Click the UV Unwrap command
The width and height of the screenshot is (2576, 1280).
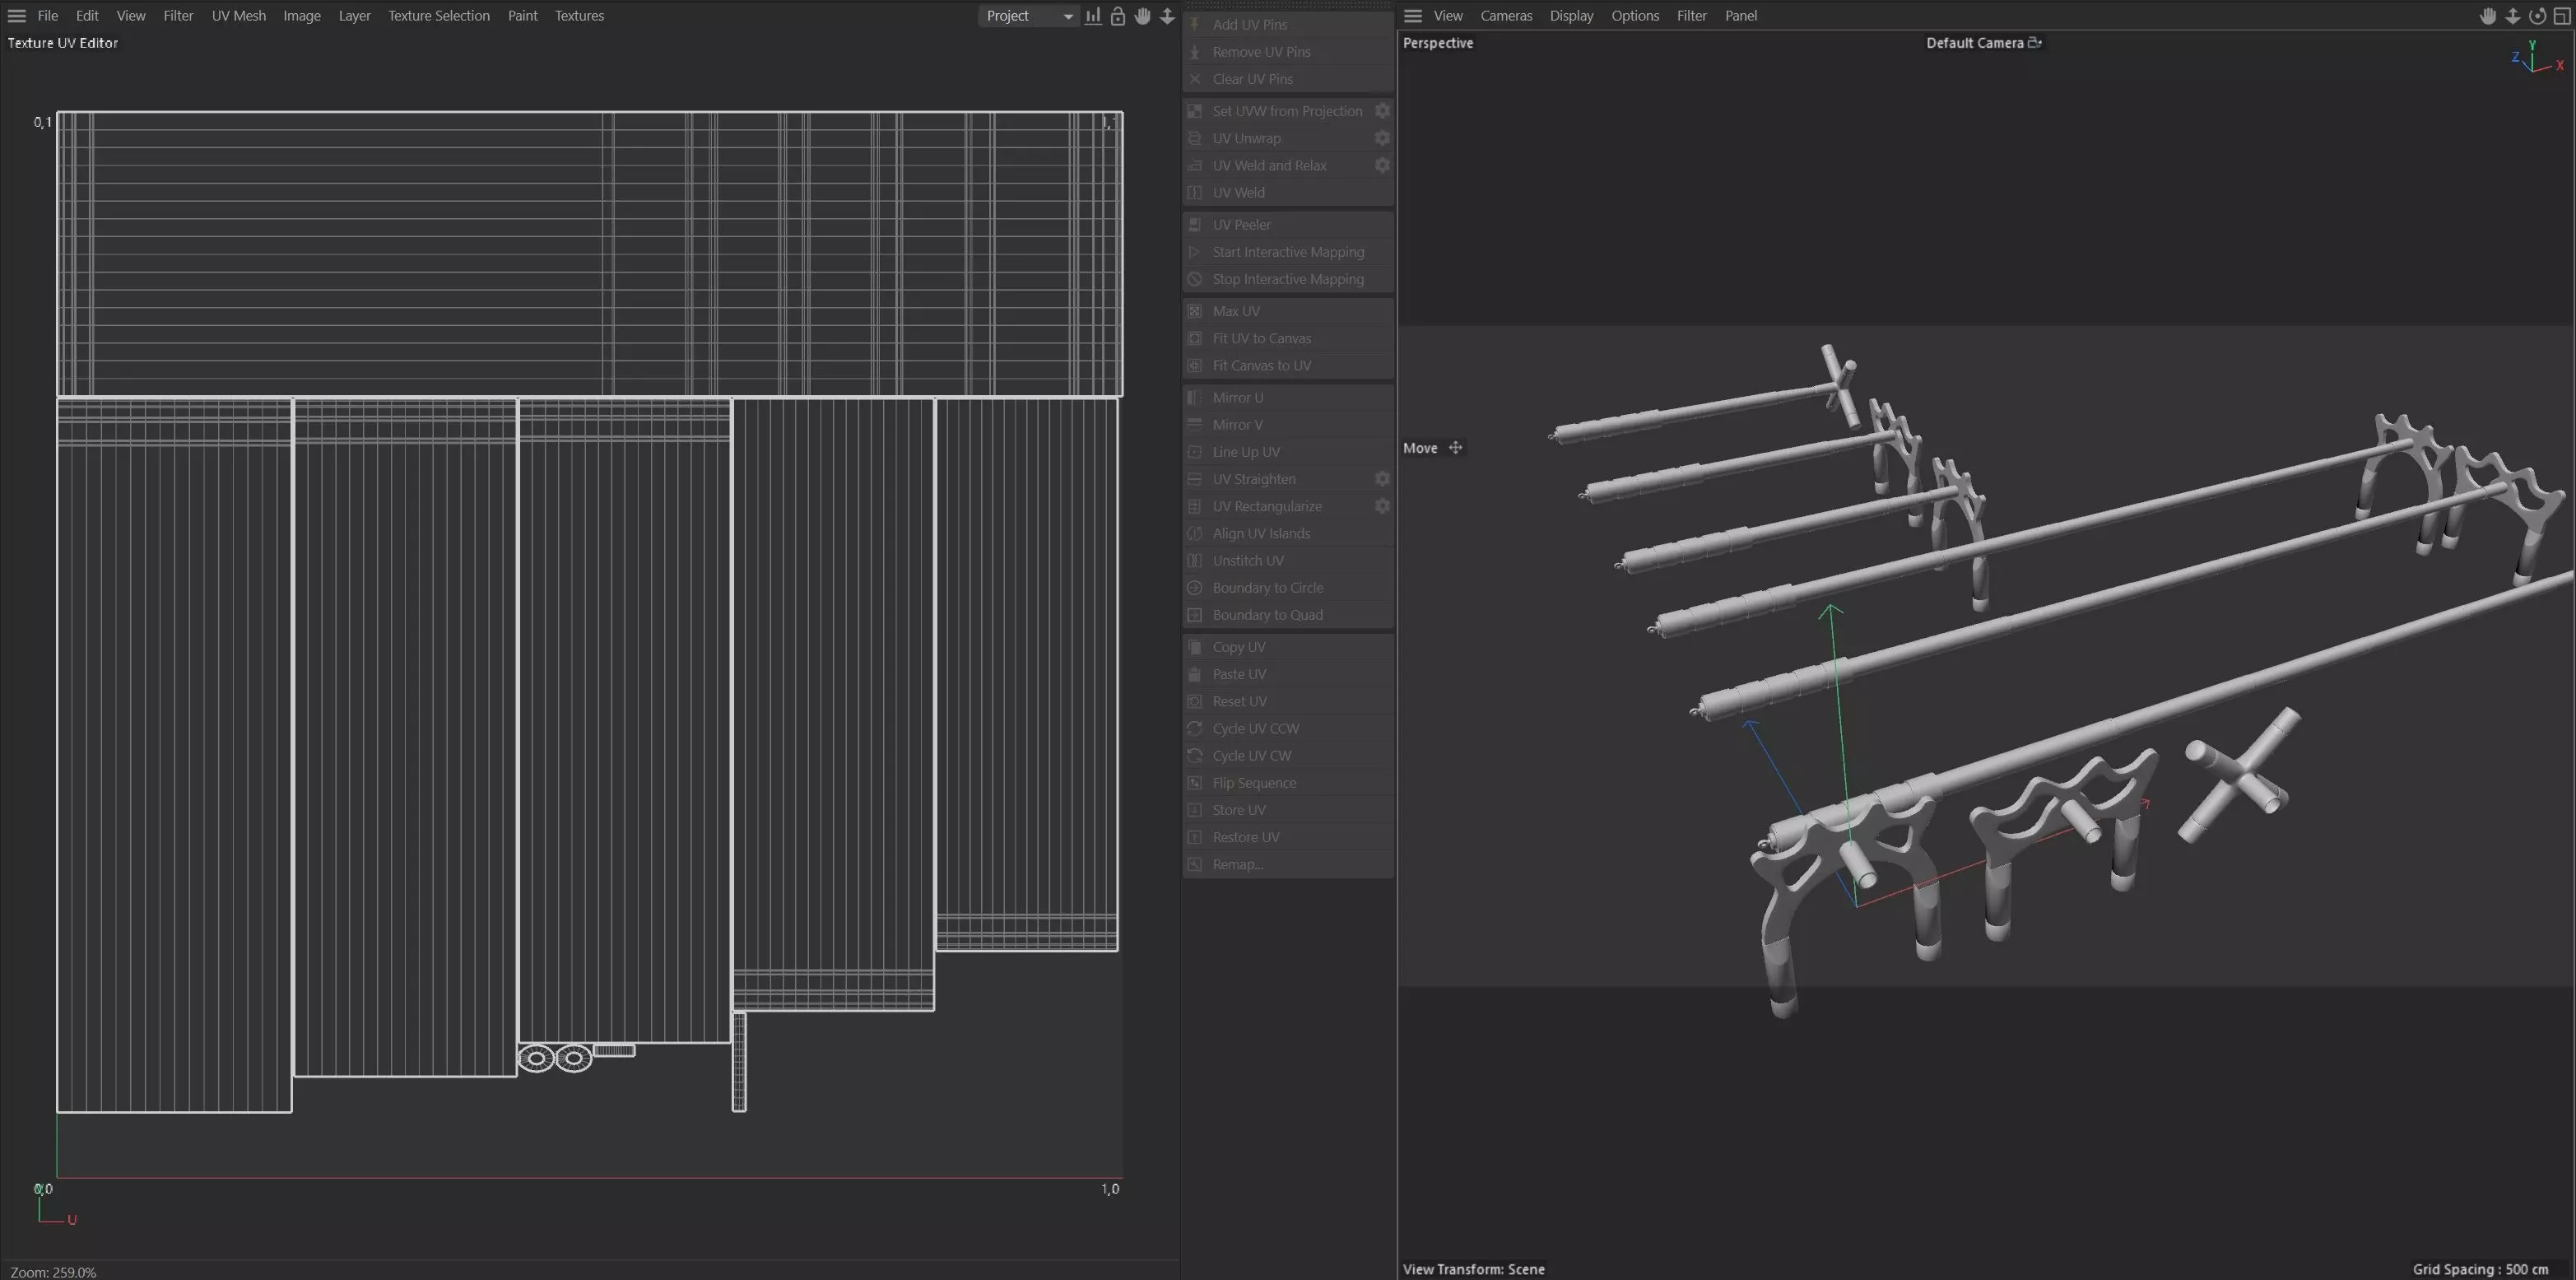click(x=1246, y=138)
